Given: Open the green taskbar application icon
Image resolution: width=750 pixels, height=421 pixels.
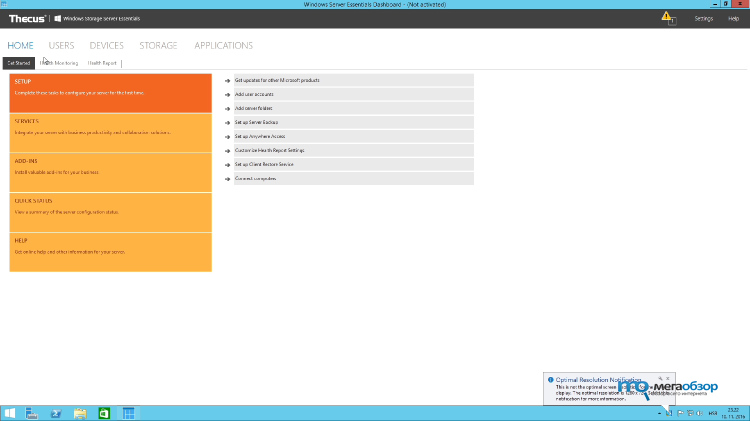Looking at the screenshot, I should [104, 413].
